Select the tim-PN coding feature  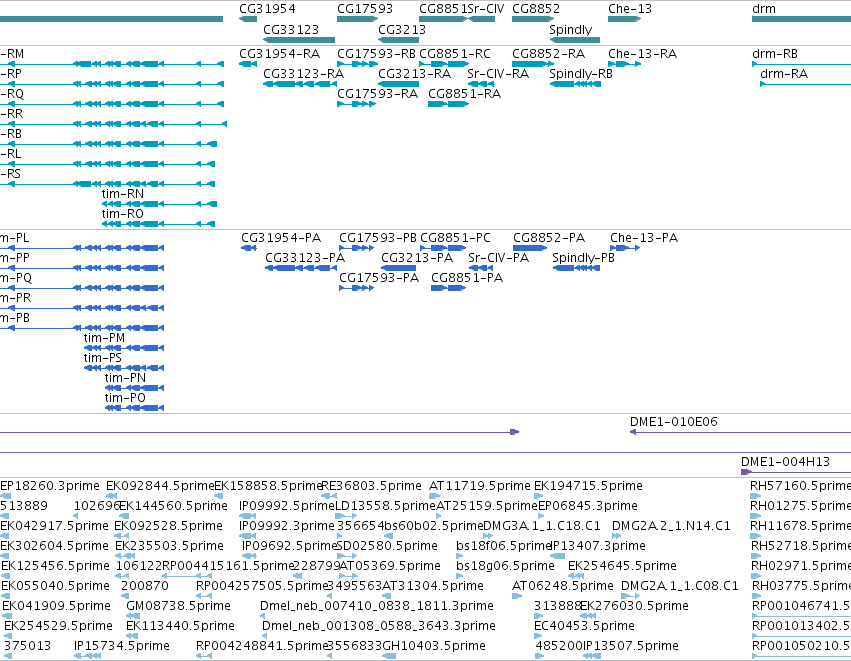coord(135,388)
